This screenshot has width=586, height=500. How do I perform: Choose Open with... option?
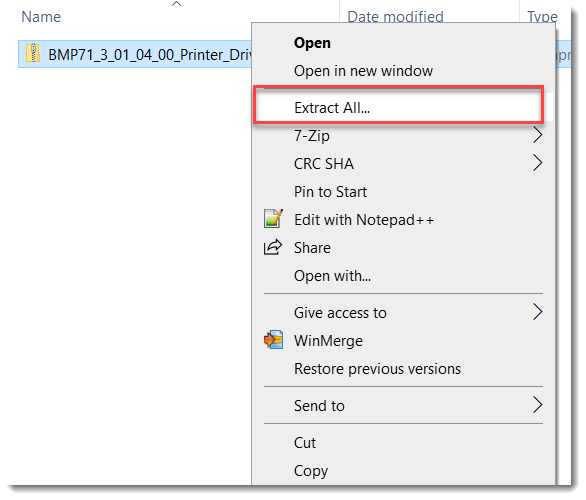[x=332, y=276]
